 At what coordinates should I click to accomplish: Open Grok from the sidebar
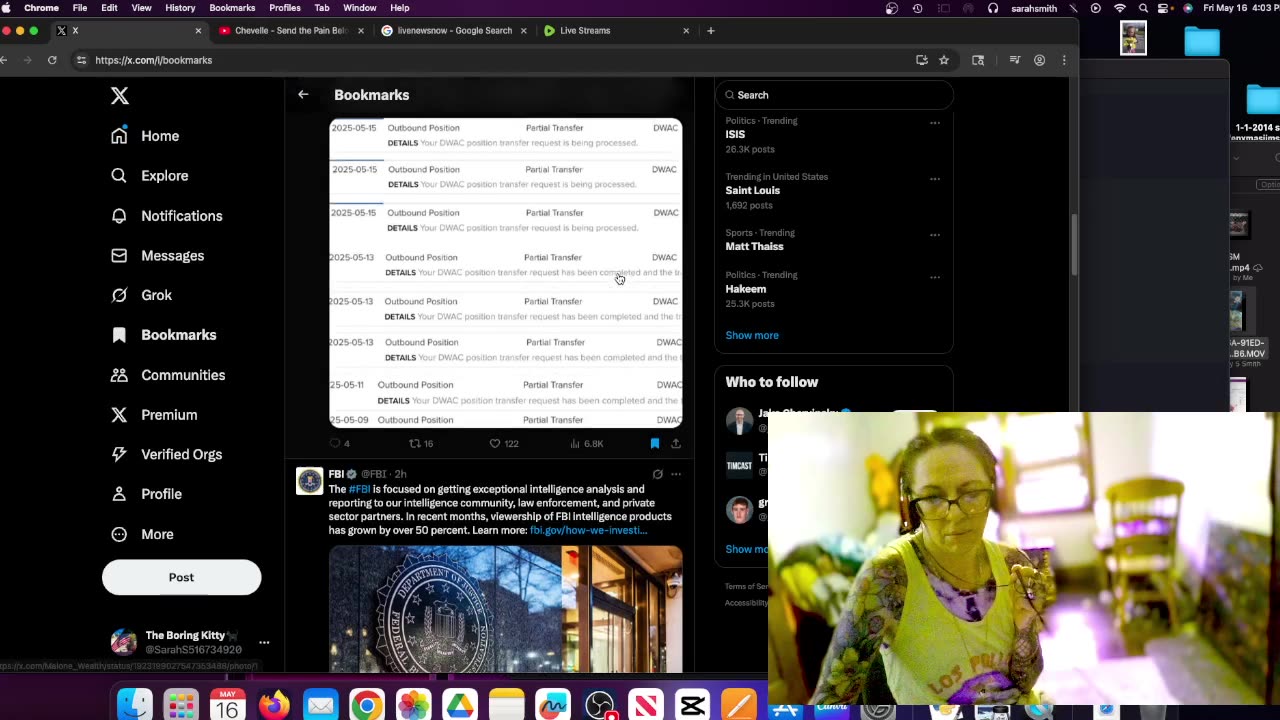(142, 295)
